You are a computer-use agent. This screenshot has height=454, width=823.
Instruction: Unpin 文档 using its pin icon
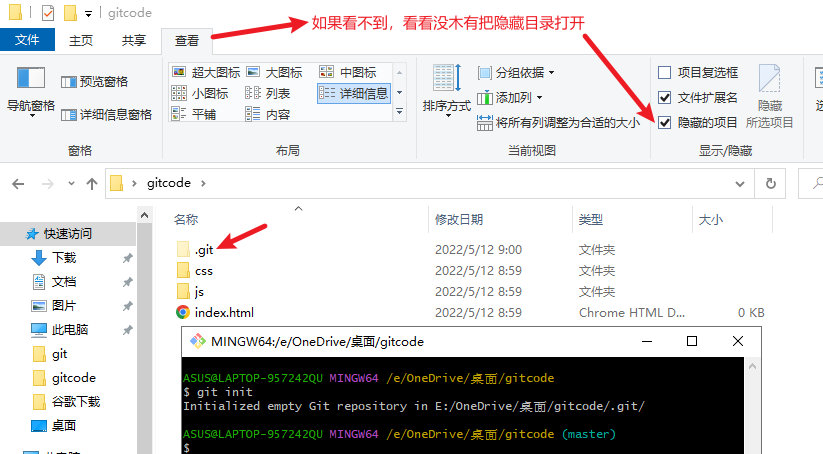[127, 282]
